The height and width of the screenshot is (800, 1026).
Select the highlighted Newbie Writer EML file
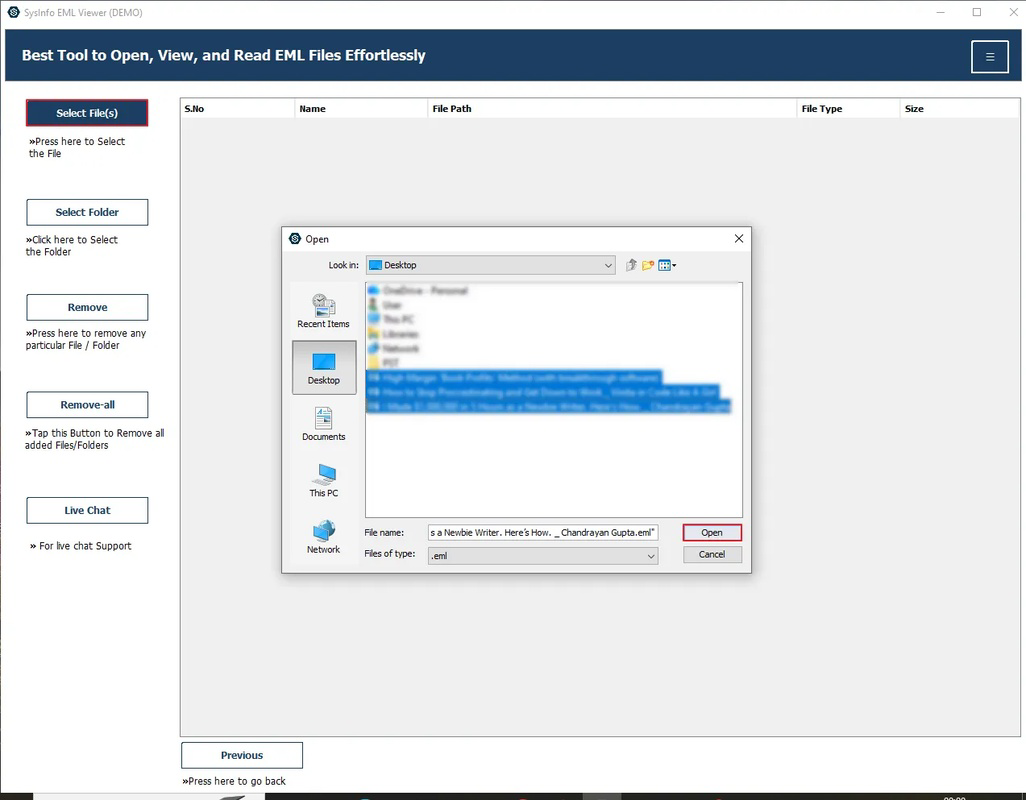tap(550, 406)
